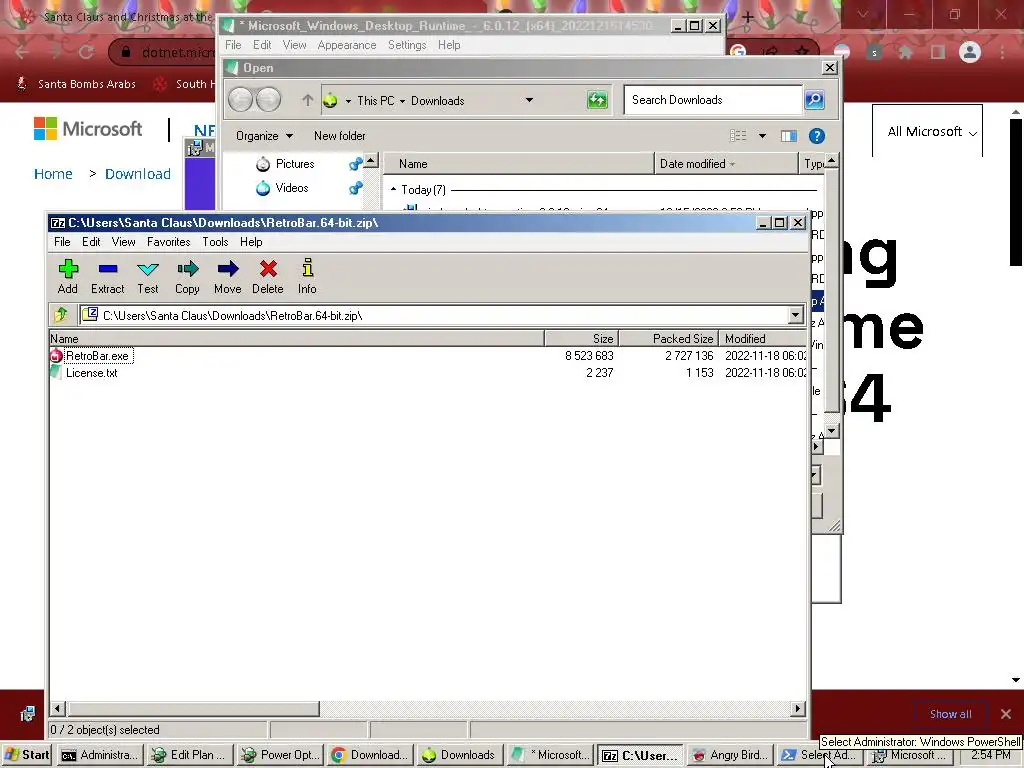The width and height of the screenshot is (1024, 768).
Task: Click the search magnifier in Open dialog
Action: click(x=814, y=100)
